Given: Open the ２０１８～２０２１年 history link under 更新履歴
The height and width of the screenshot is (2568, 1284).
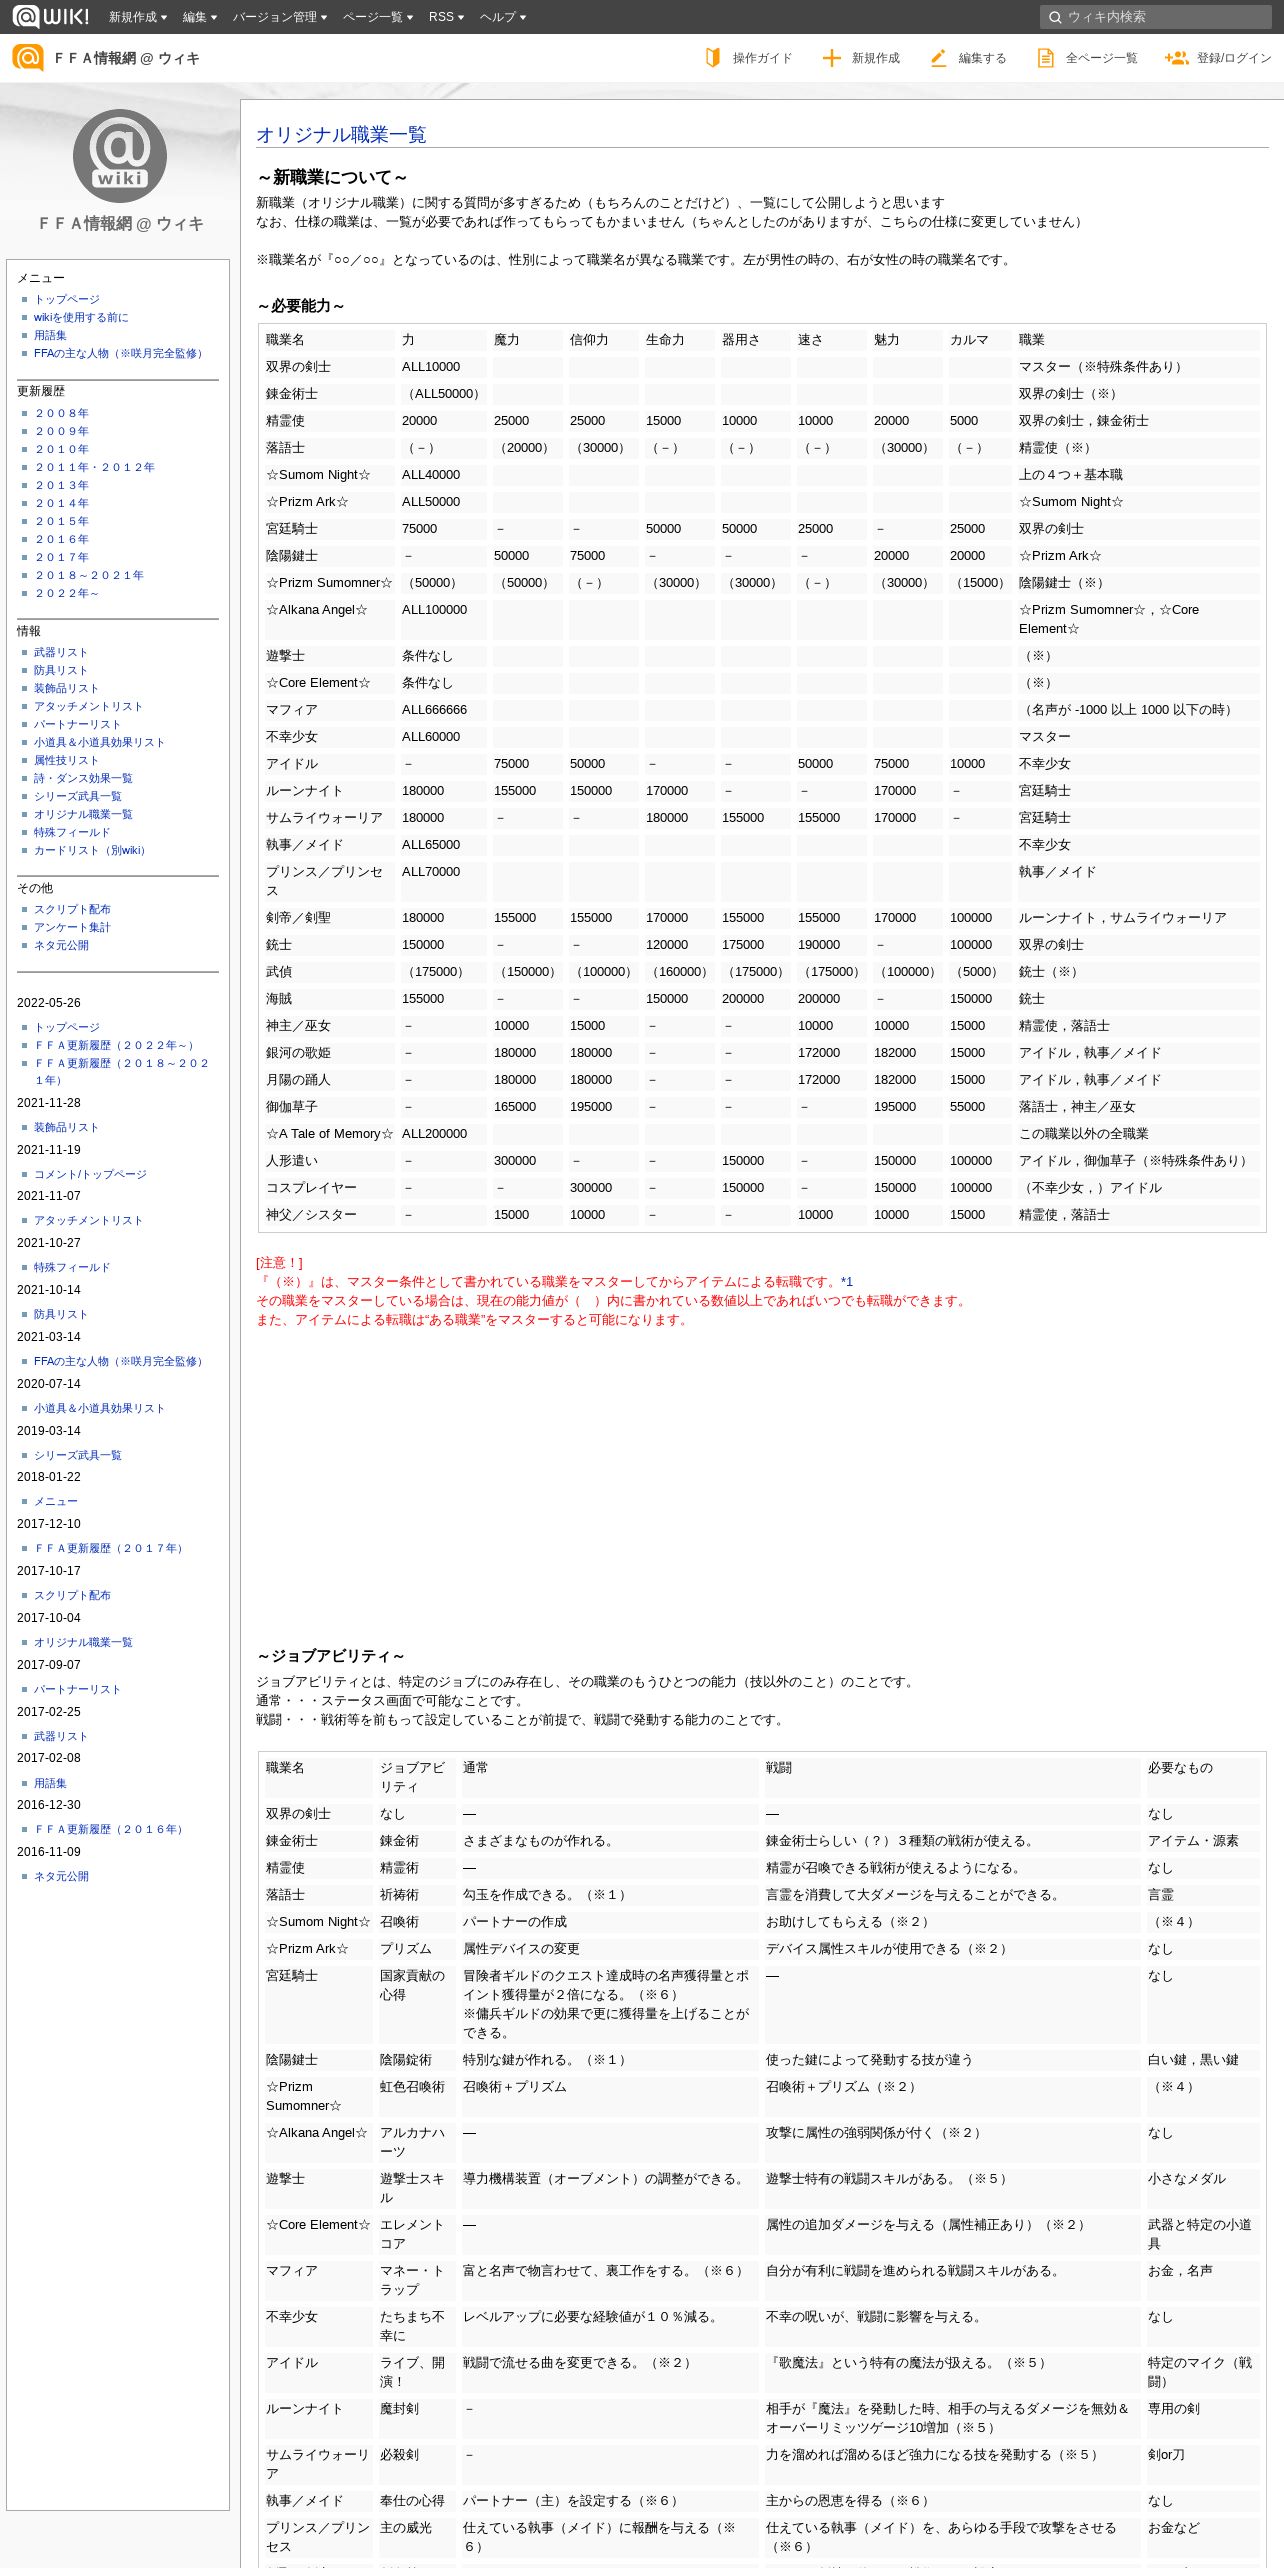Looking at the screenshot, I should [x=89, y=575].
